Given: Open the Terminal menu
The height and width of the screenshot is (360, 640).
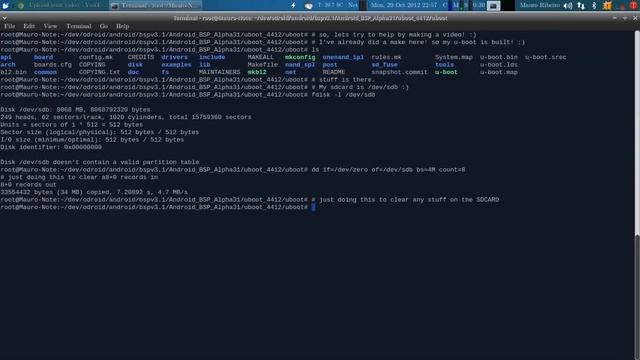Looking at the screenshot, I should coord(79,26).
